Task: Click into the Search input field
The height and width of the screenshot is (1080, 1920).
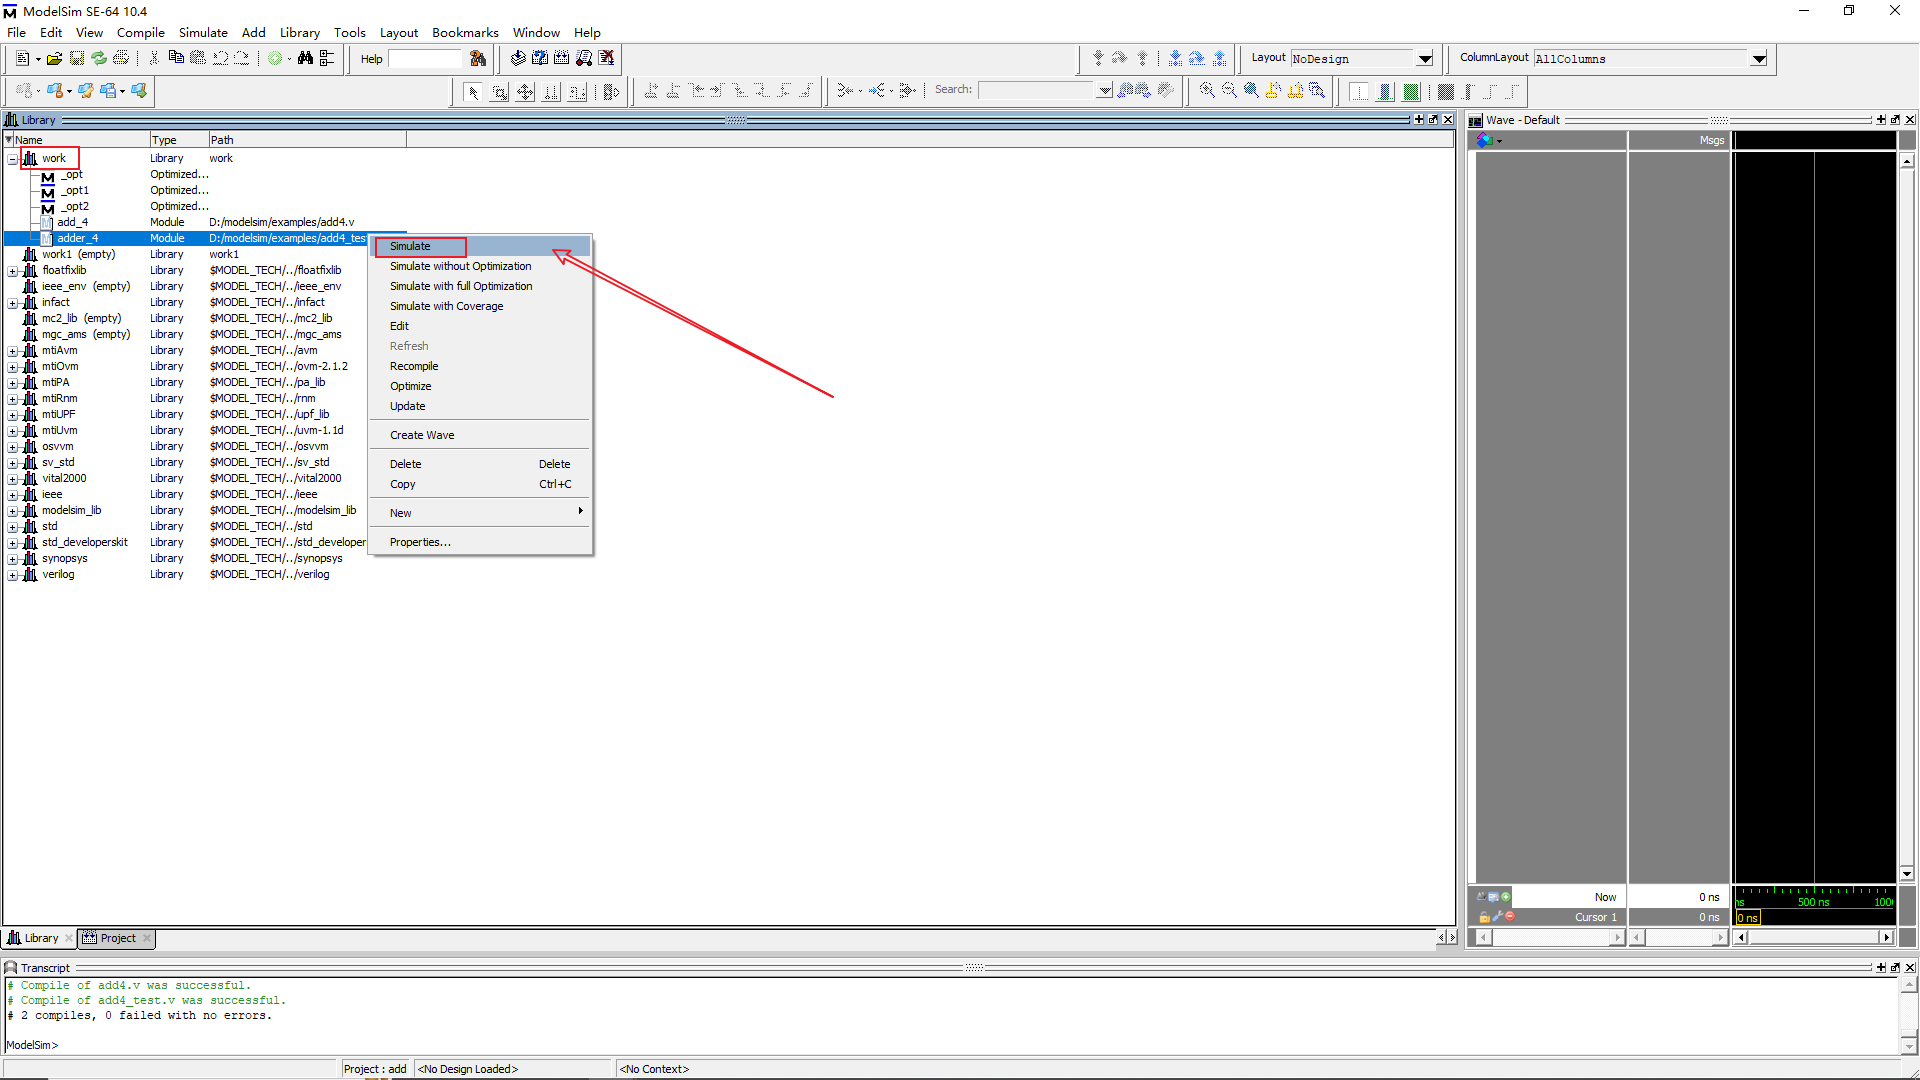Action: [1037, 91]
